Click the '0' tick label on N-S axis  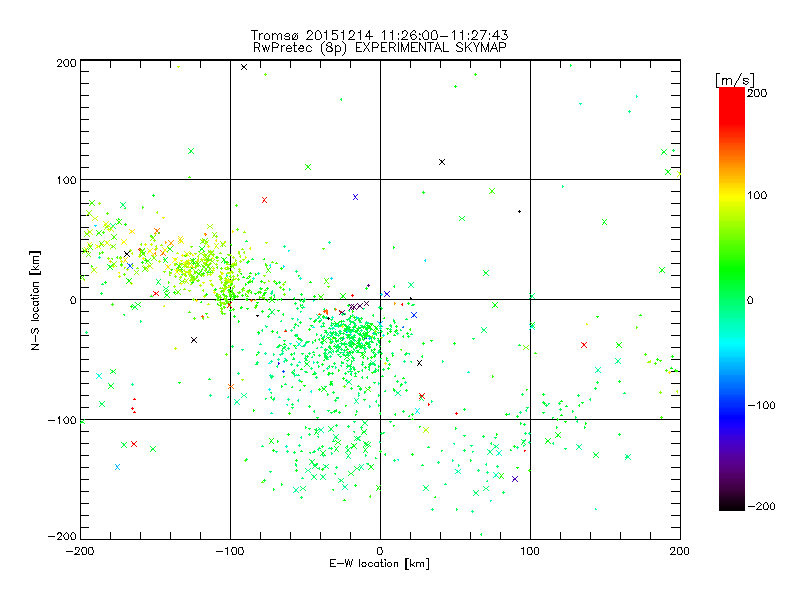pyautogui.click(x=73, y=301)
